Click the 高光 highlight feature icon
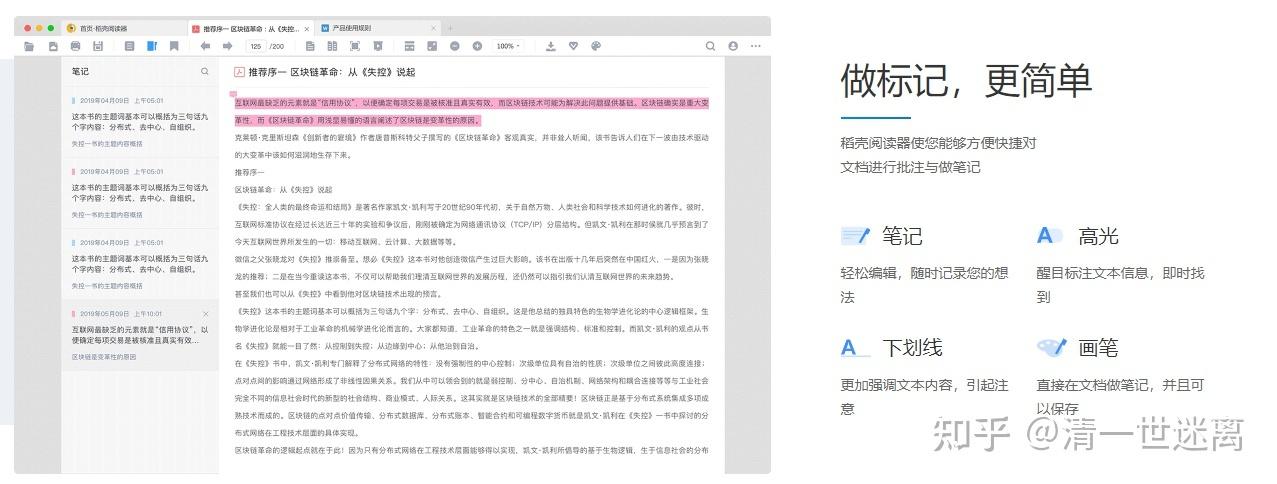Viewport: 1277px width, 484px height. (x=1049, y=236)
